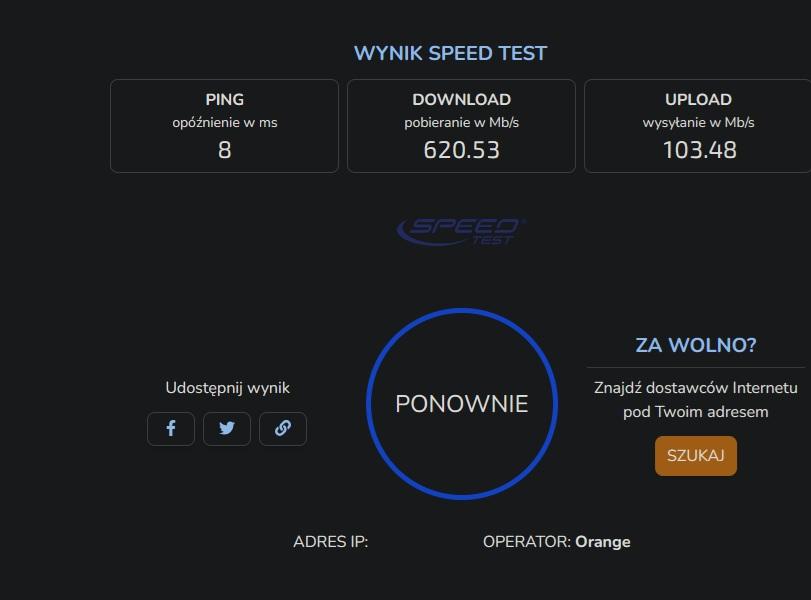Click the pobieranie w Mb/s subtitle
Viewport: 811px width, 600px height.
[x=461, y=123]
